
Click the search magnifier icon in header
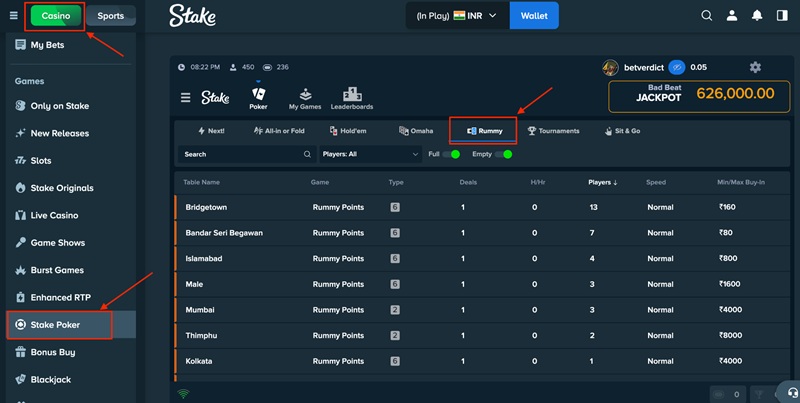pyautogui.click(x=707, y=16)
